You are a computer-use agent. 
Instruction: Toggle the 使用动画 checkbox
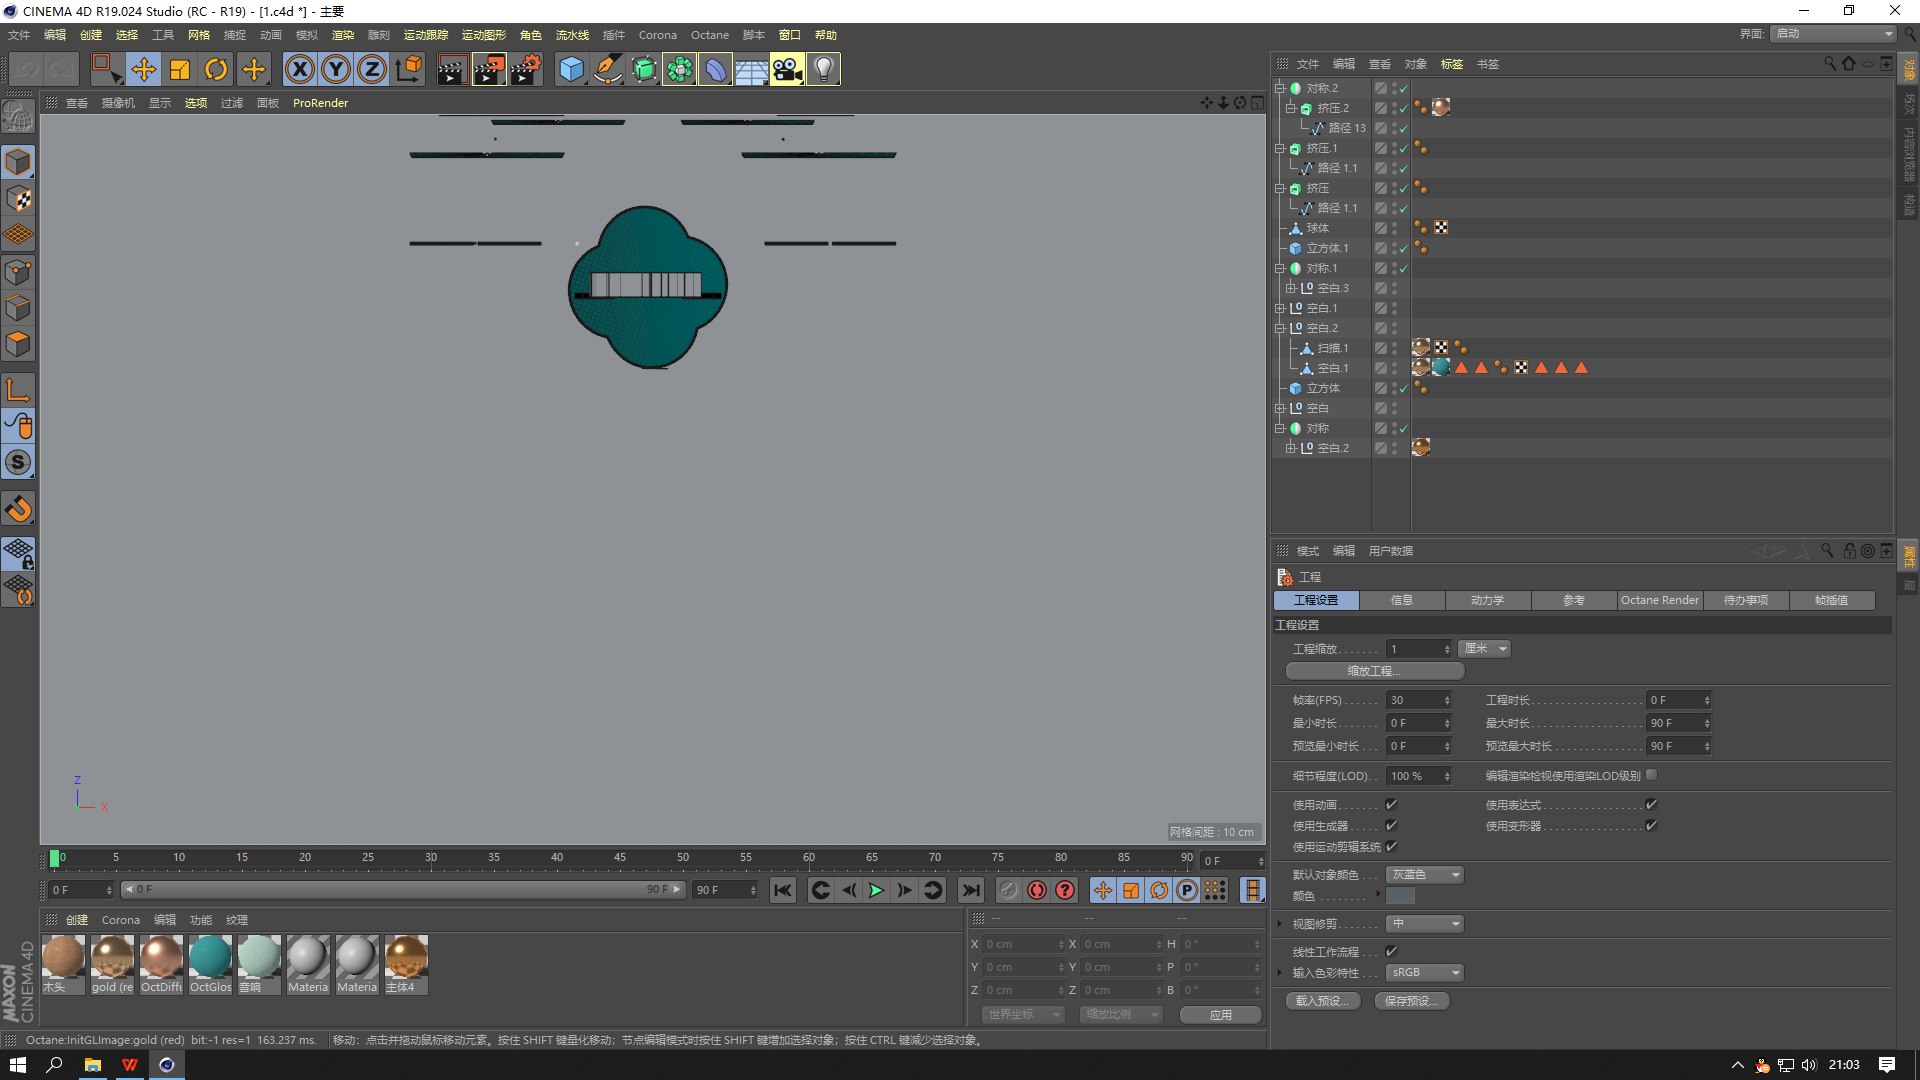pyautogui.click(x=1391, y=804)
